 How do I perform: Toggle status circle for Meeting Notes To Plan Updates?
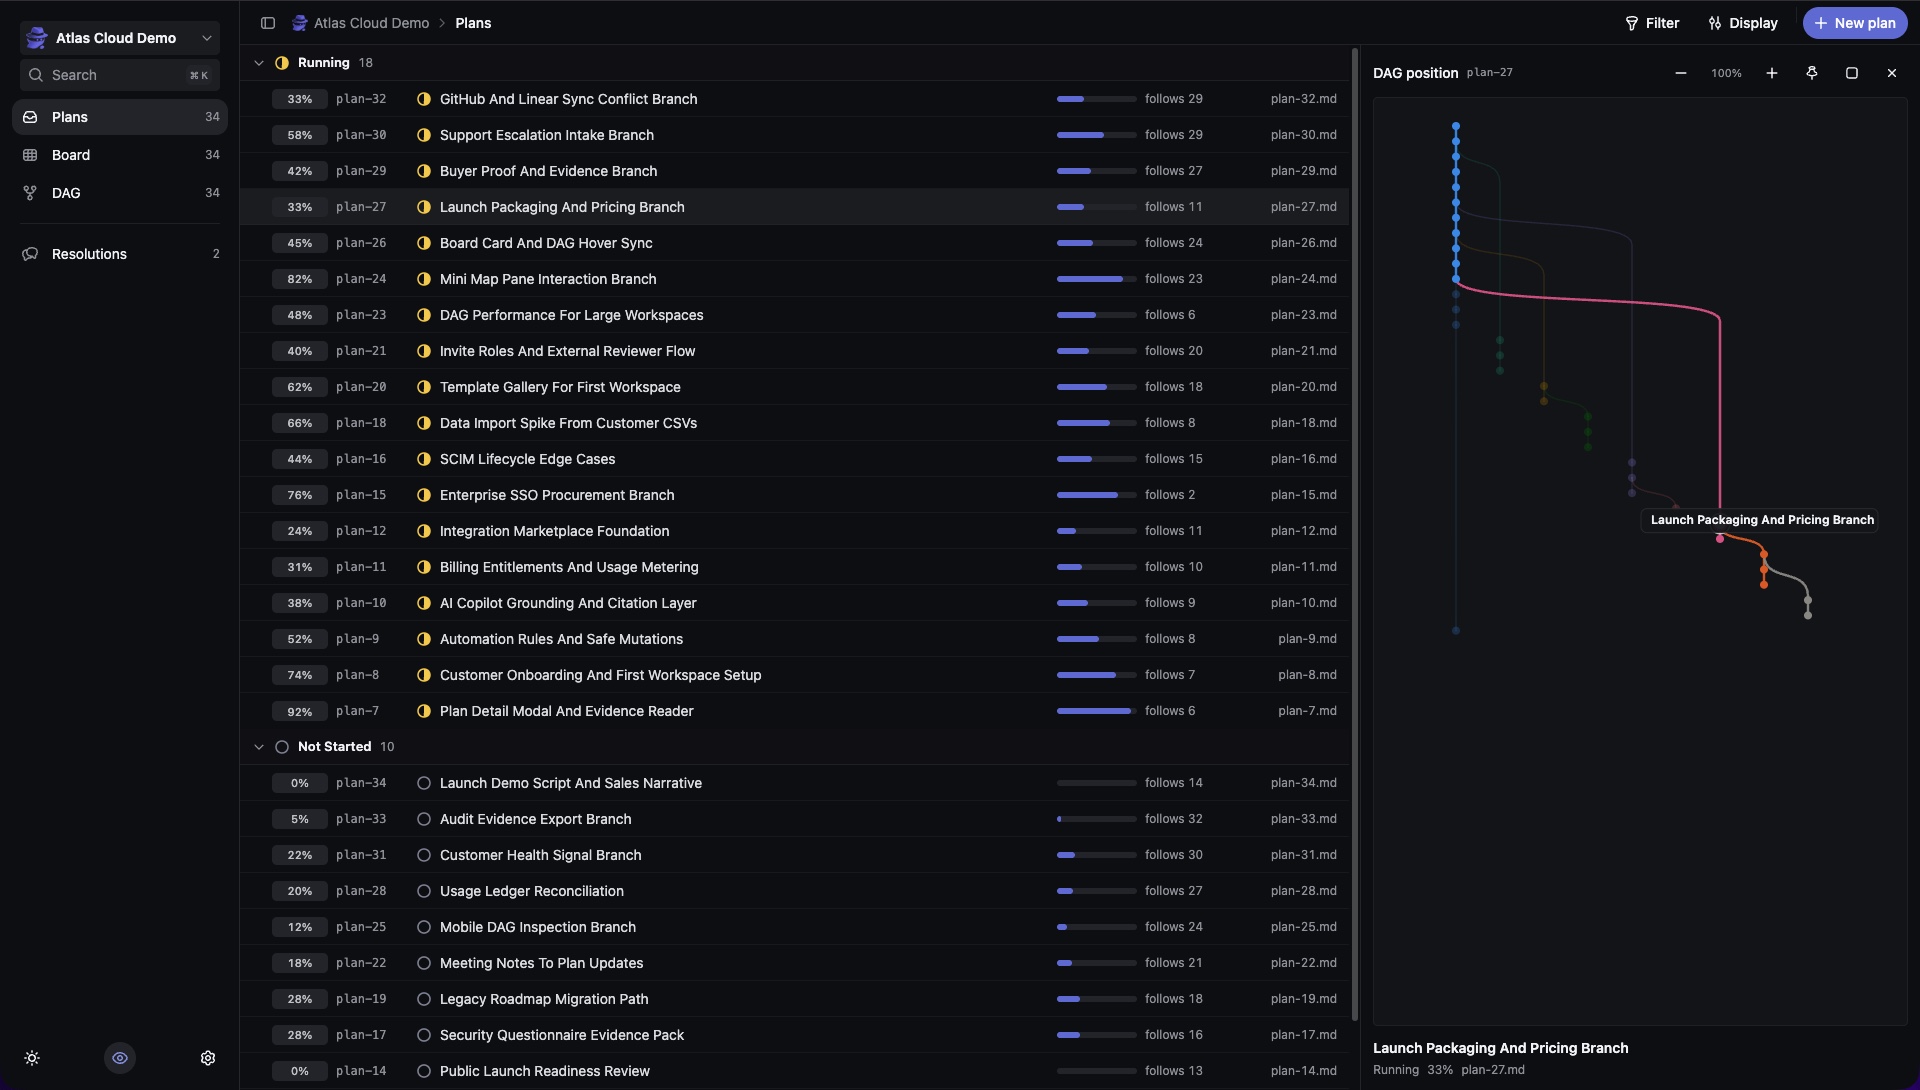(424, 963)
